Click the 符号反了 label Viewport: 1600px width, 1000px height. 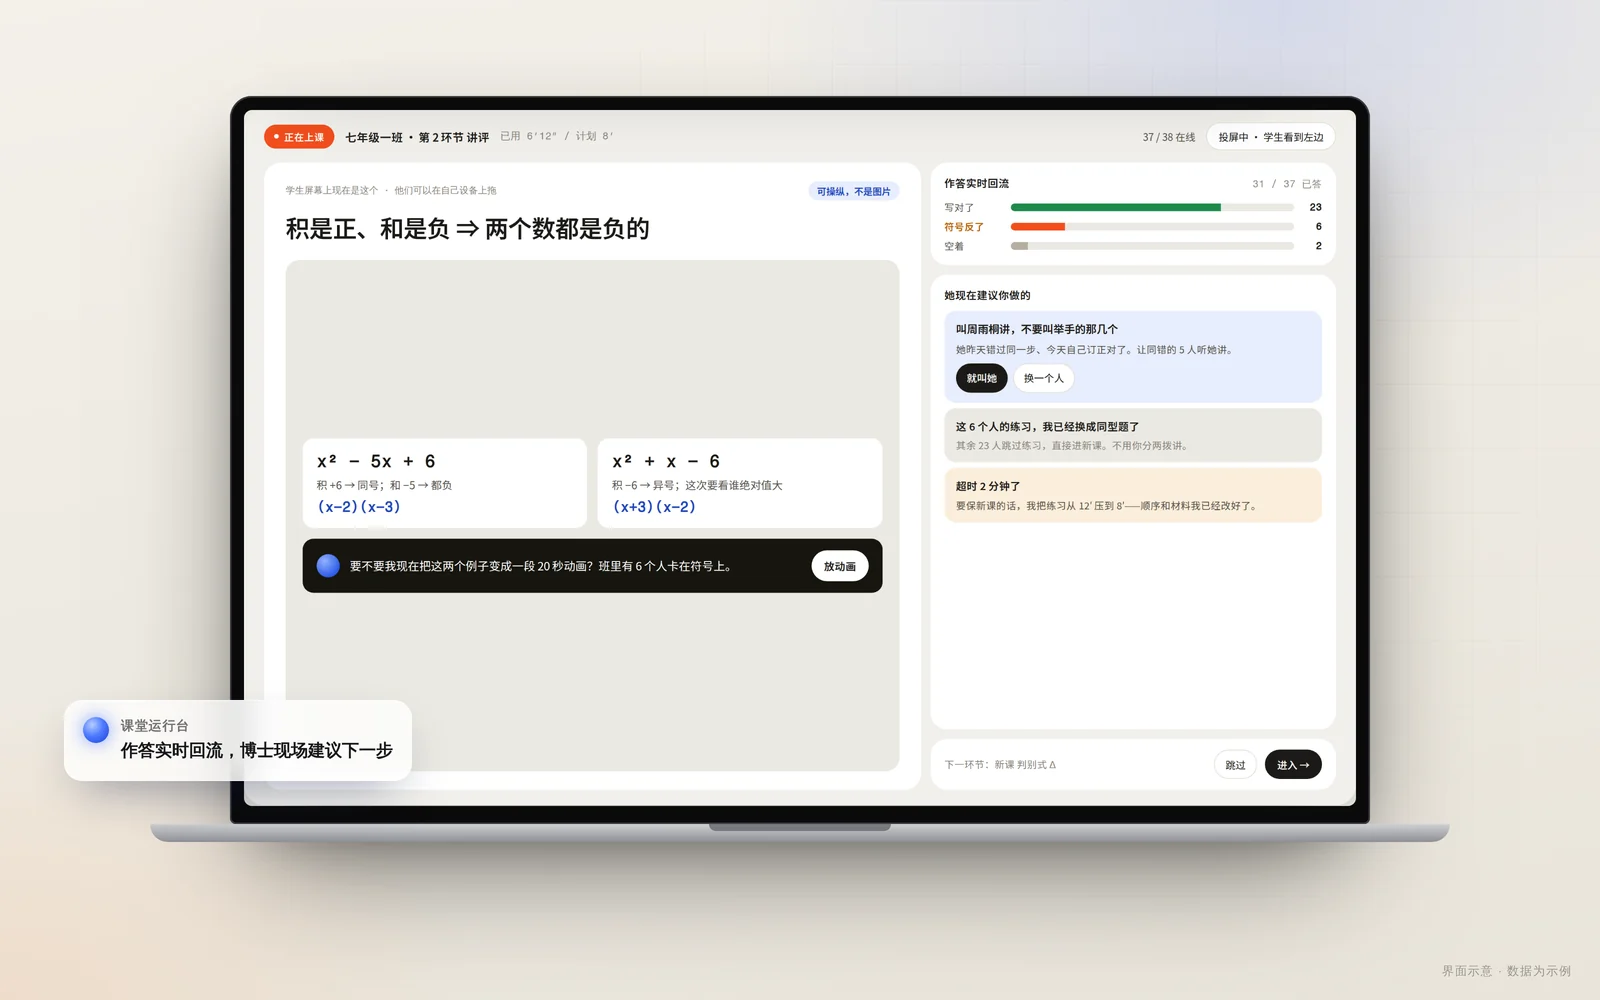coord(964,227)
